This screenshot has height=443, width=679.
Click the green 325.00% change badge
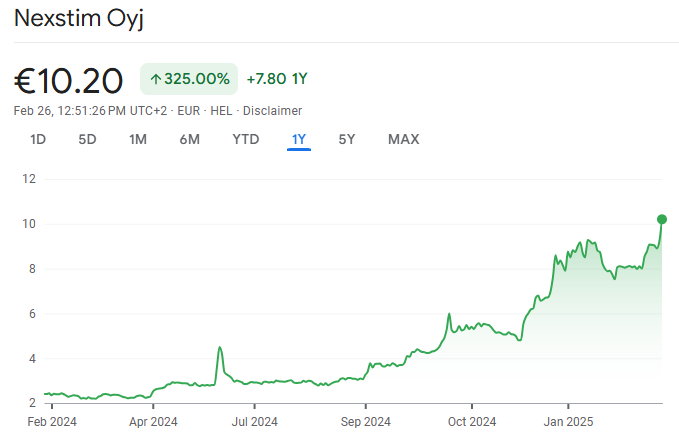189,79
